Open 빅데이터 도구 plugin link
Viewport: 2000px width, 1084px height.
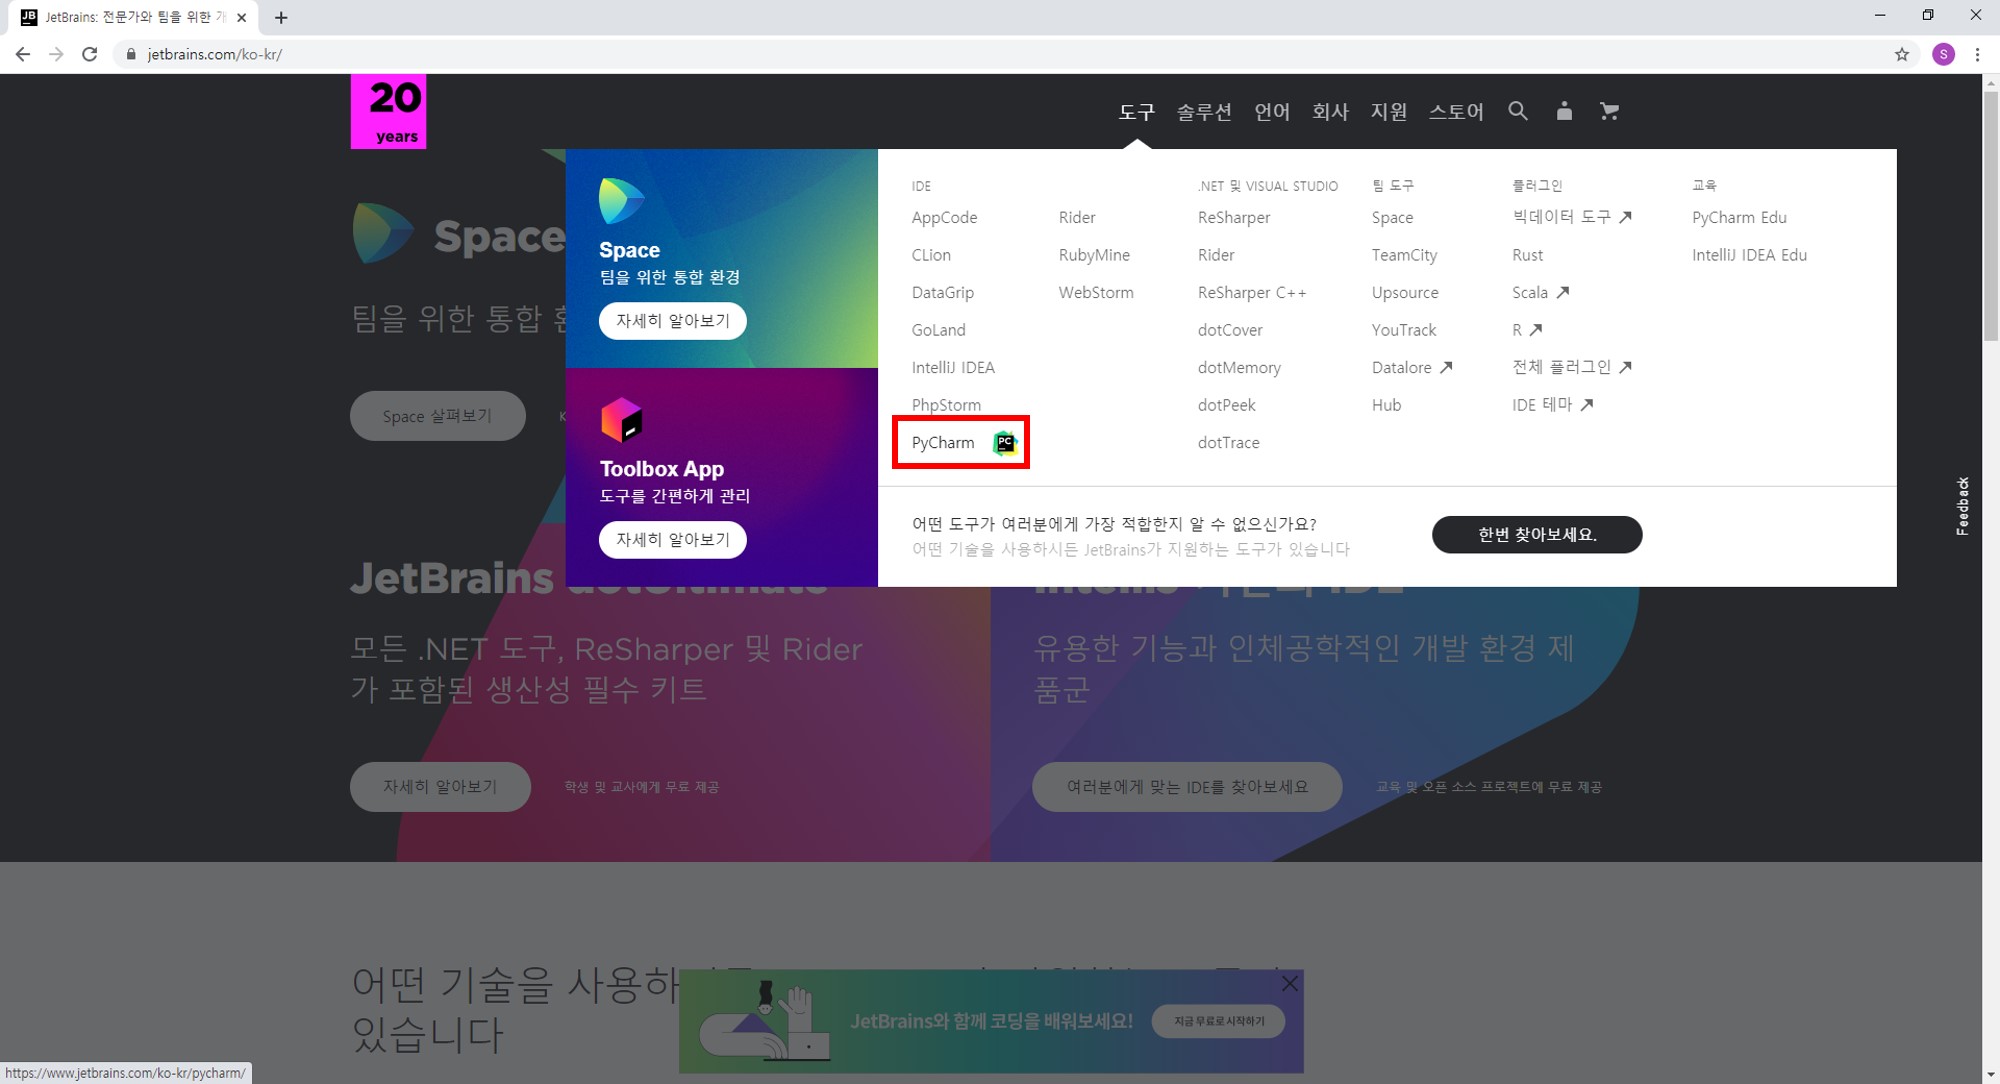(1571, 217)
